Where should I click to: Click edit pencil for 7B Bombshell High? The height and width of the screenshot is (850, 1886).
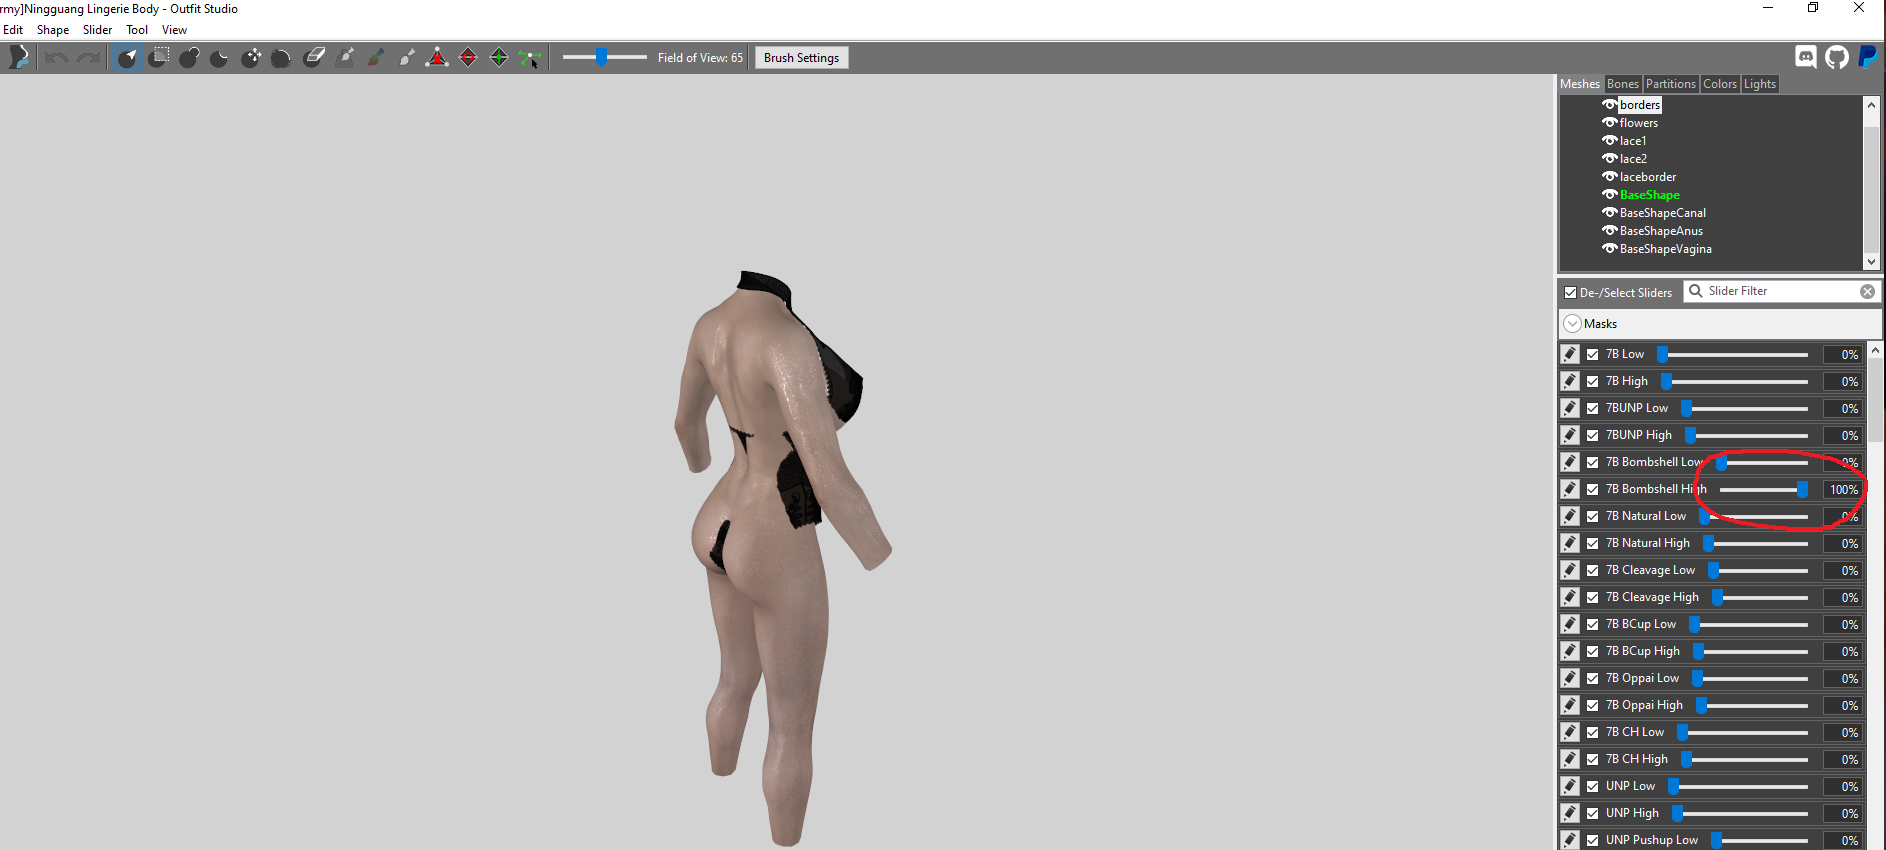point(1570,489)
